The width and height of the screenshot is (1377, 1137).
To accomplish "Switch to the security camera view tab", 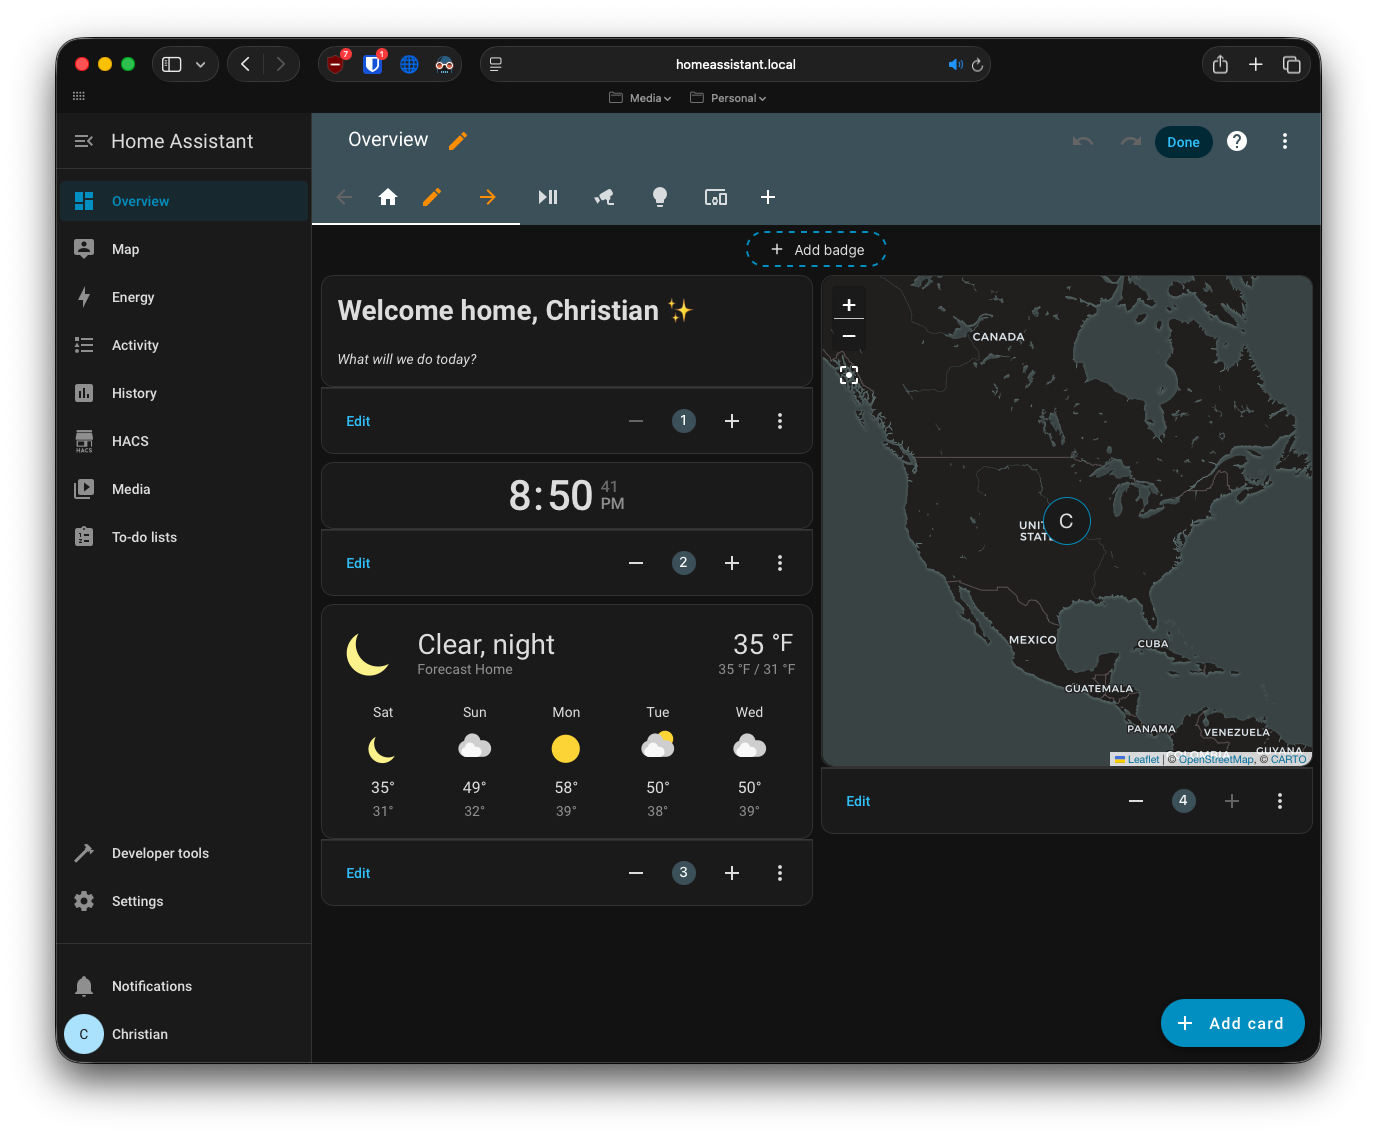I will pyautogui.click(x=604, y=197).
